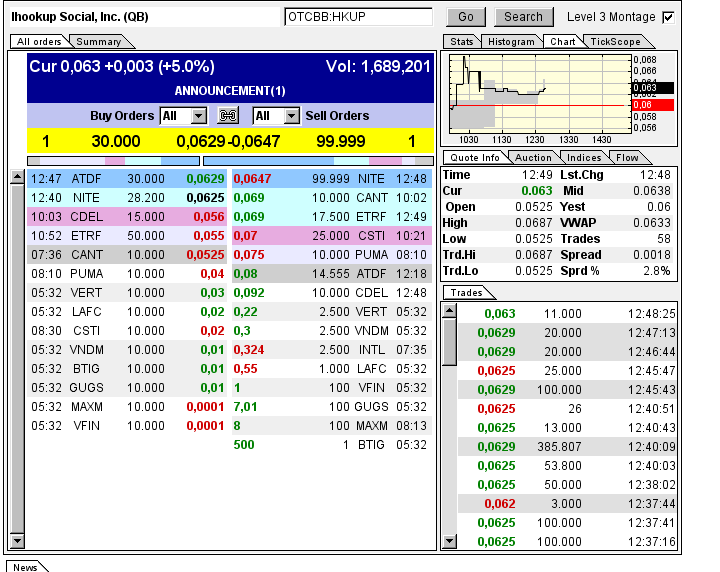The height and width of the screenshot is (572, 720).
Task: Click the intraday price chart
Action: pyautogui.click(x=538, y=93)
